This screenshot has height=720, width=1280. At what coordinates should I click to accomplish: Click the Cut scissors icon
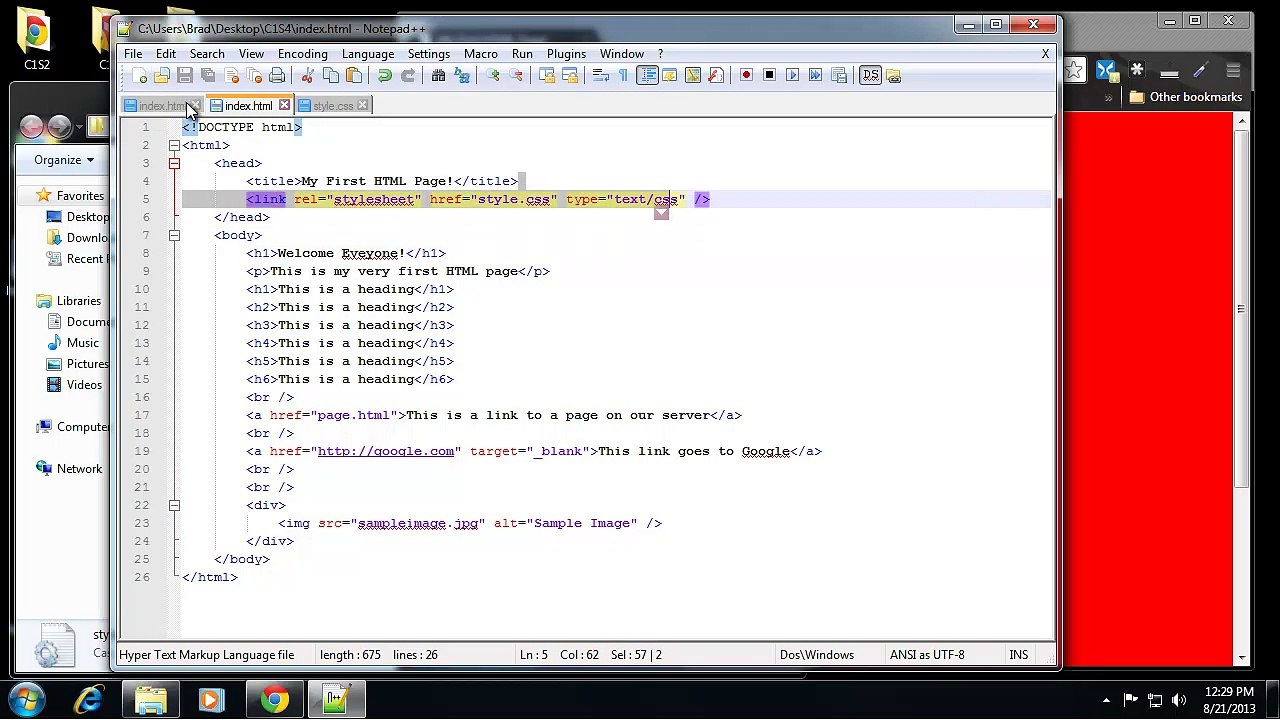(x=308, y=76)
